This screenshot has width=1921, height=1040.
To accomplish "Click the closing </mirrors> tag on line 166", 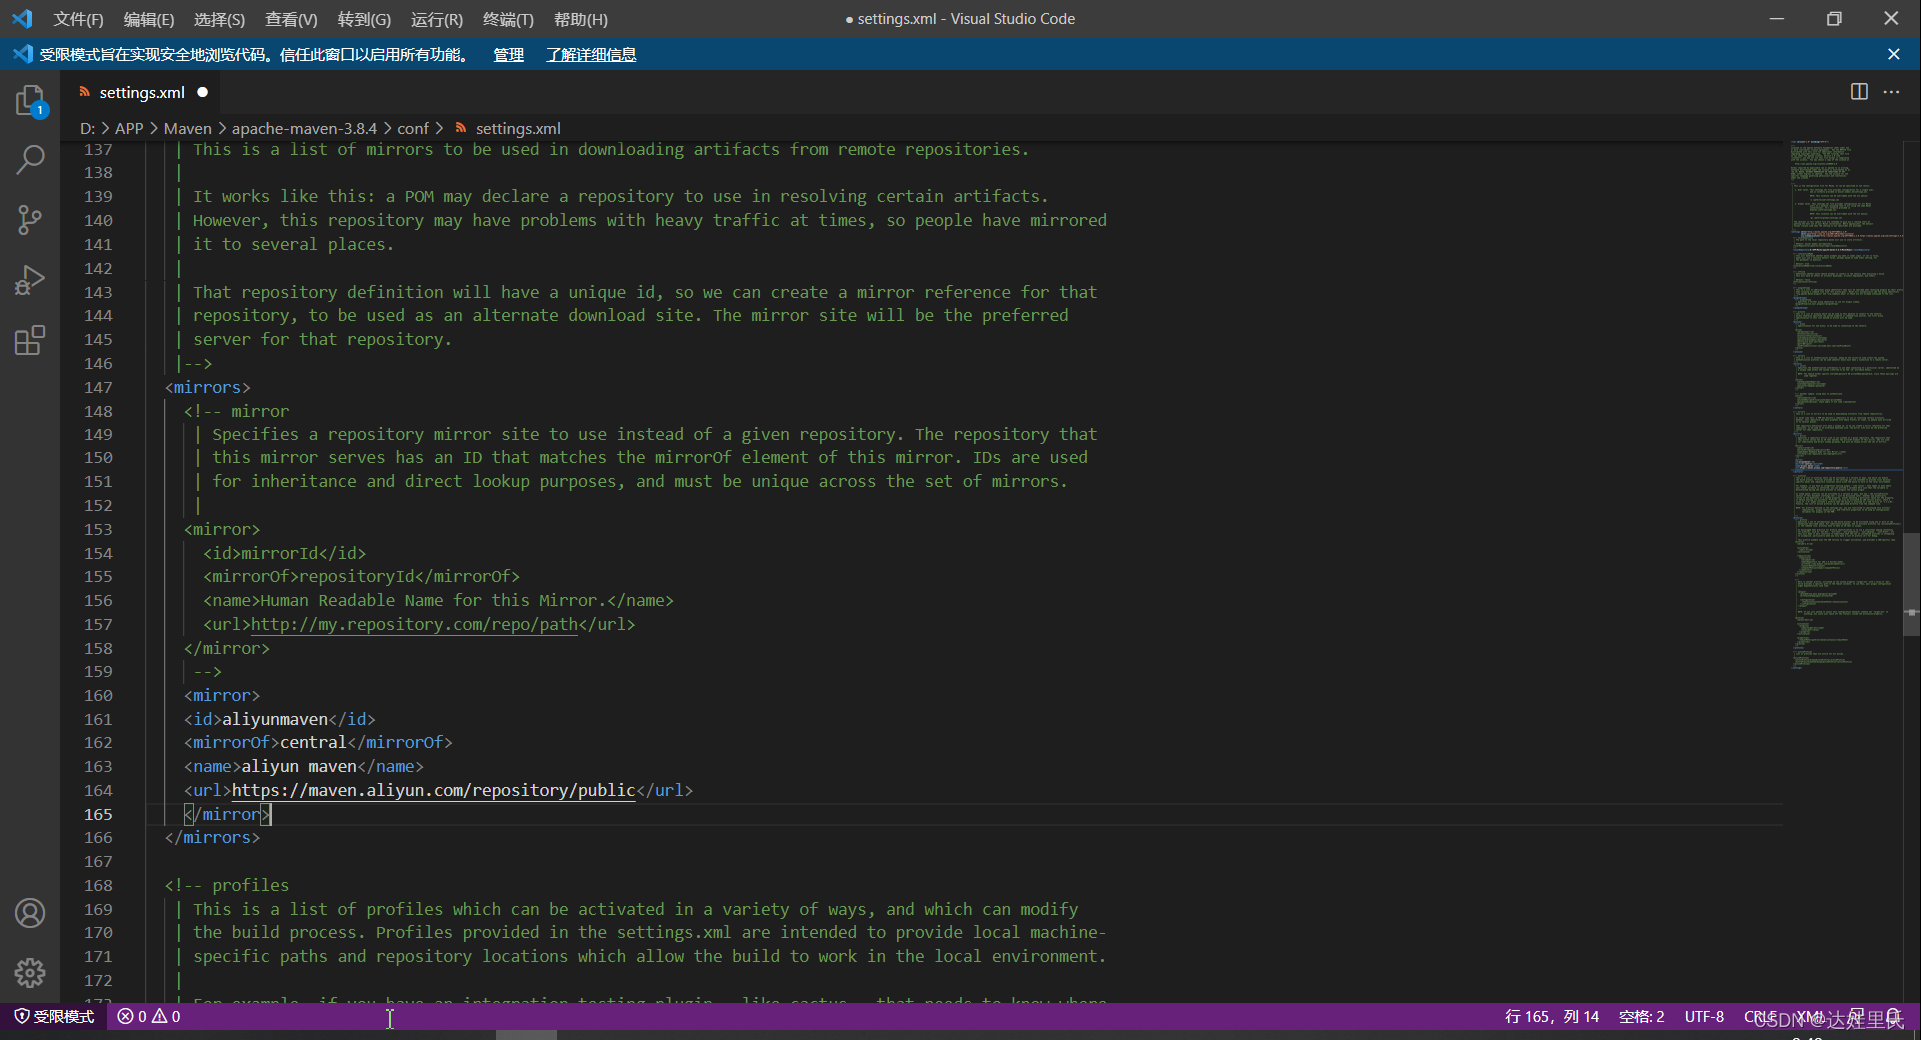I will [x=212, y=837].
